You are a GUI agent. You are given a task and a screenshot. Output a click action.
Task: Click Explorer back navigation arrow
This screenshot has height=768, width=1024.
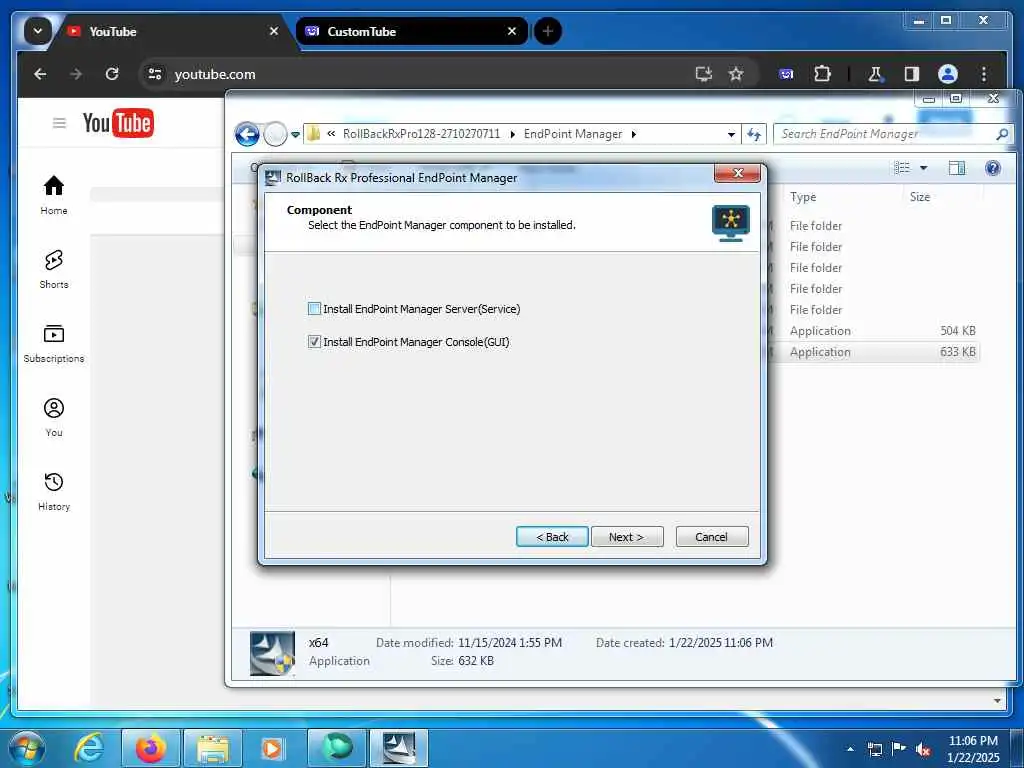click(247, 135)
